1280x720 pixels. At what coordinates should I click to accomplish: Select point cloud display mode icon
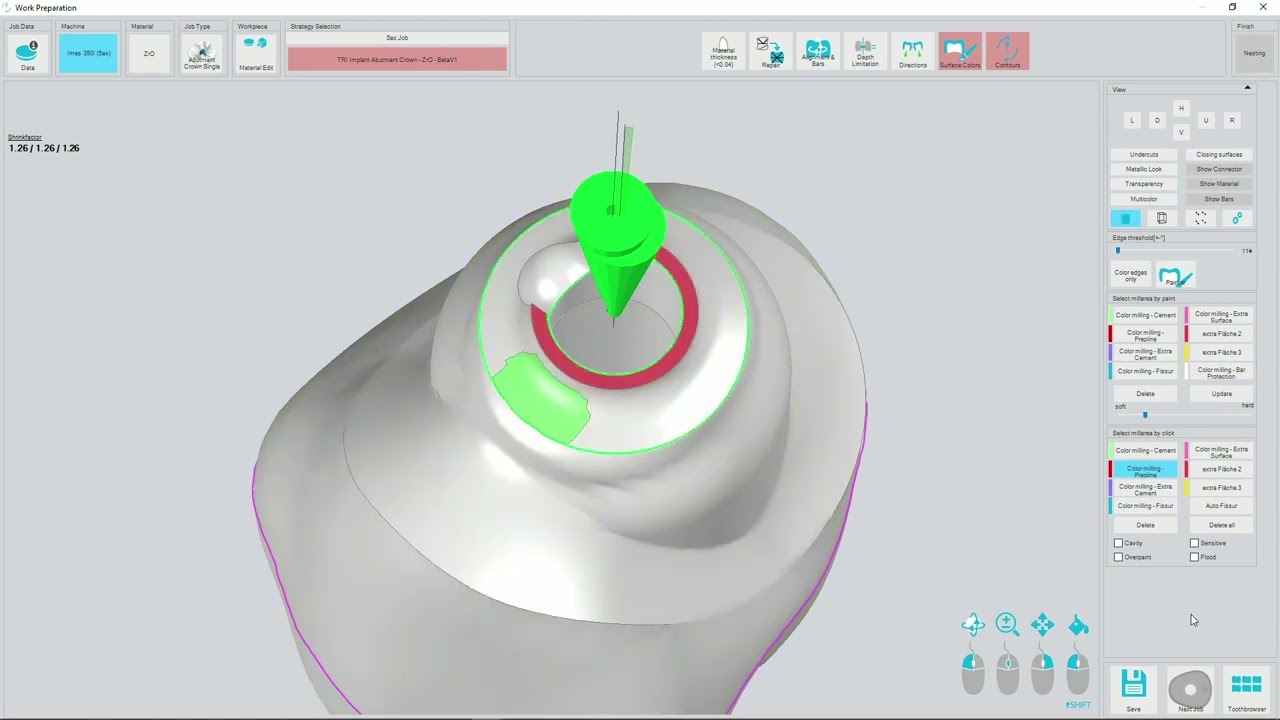pyautogui.click(x=1200, y=218)
